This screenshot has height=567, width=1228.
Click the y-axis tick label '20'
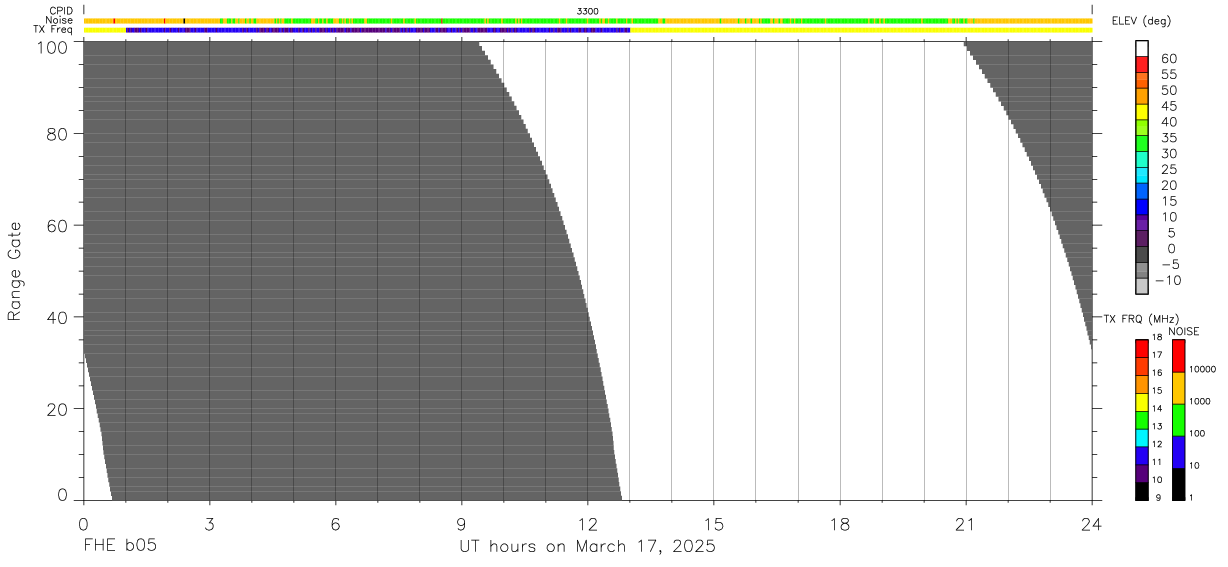pos(56,409)
